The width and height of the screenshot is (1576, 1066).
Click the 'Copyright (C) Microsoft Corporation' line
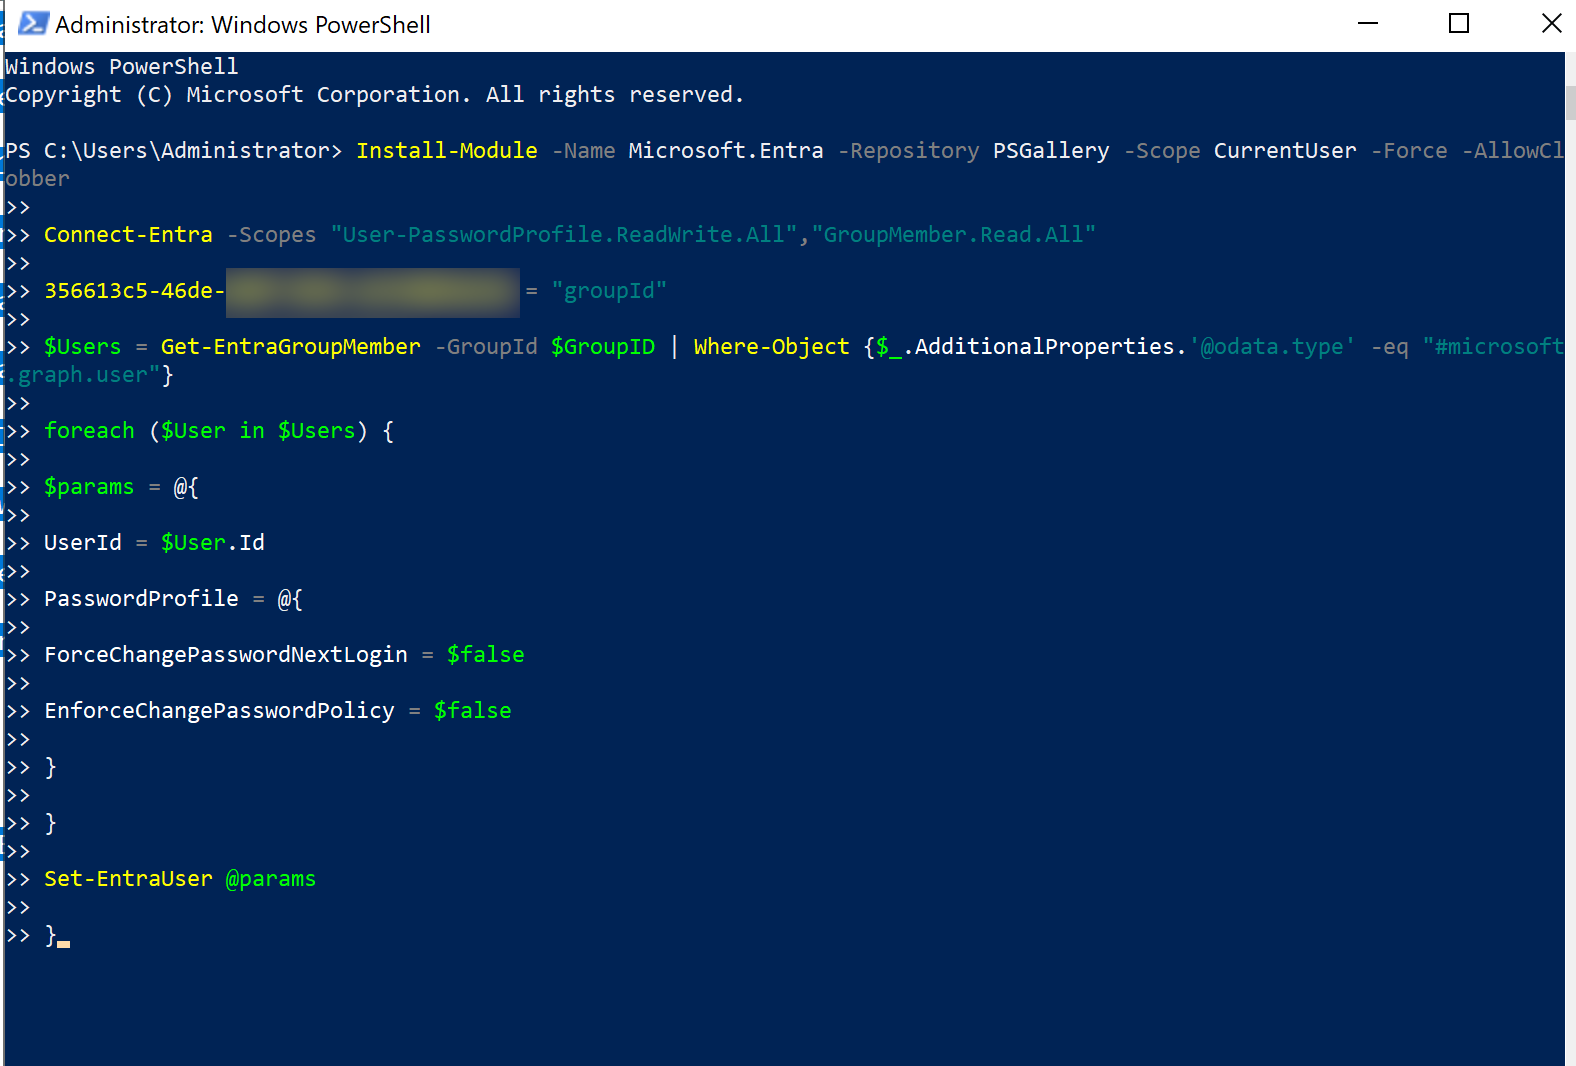point(375,95)
